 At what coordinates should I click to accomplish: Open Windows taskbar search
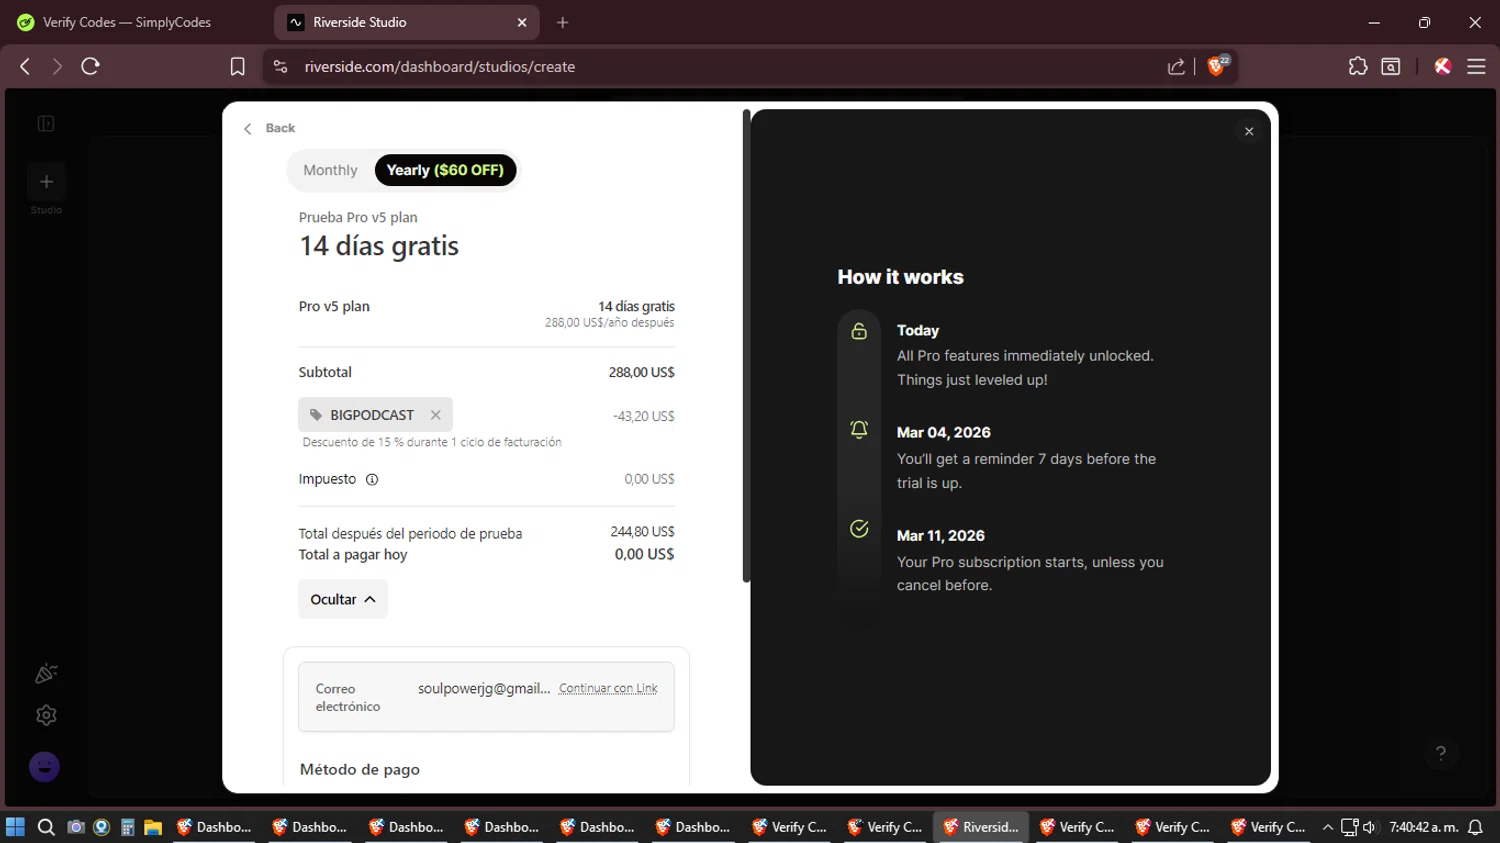pos(46,827)
